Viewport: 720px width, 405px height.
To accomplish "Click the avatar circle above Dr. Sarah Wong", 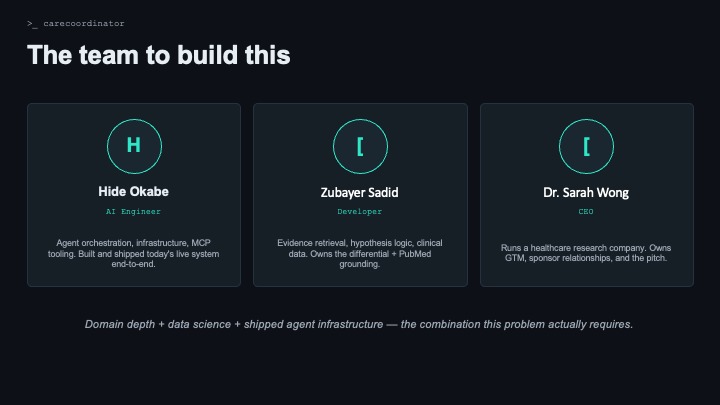I will [x=586, y=146].
